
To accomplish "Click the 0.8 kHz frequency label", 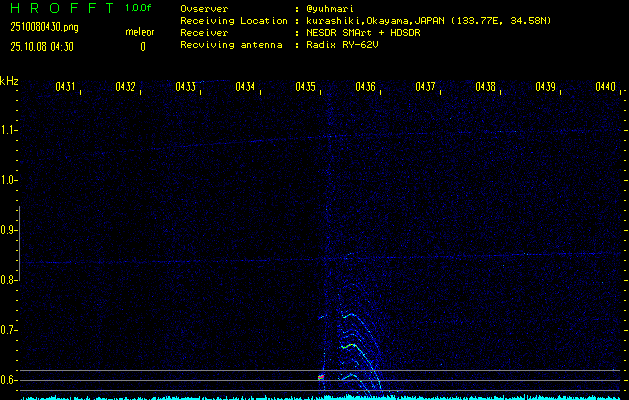I will click(x=9, y=280).
